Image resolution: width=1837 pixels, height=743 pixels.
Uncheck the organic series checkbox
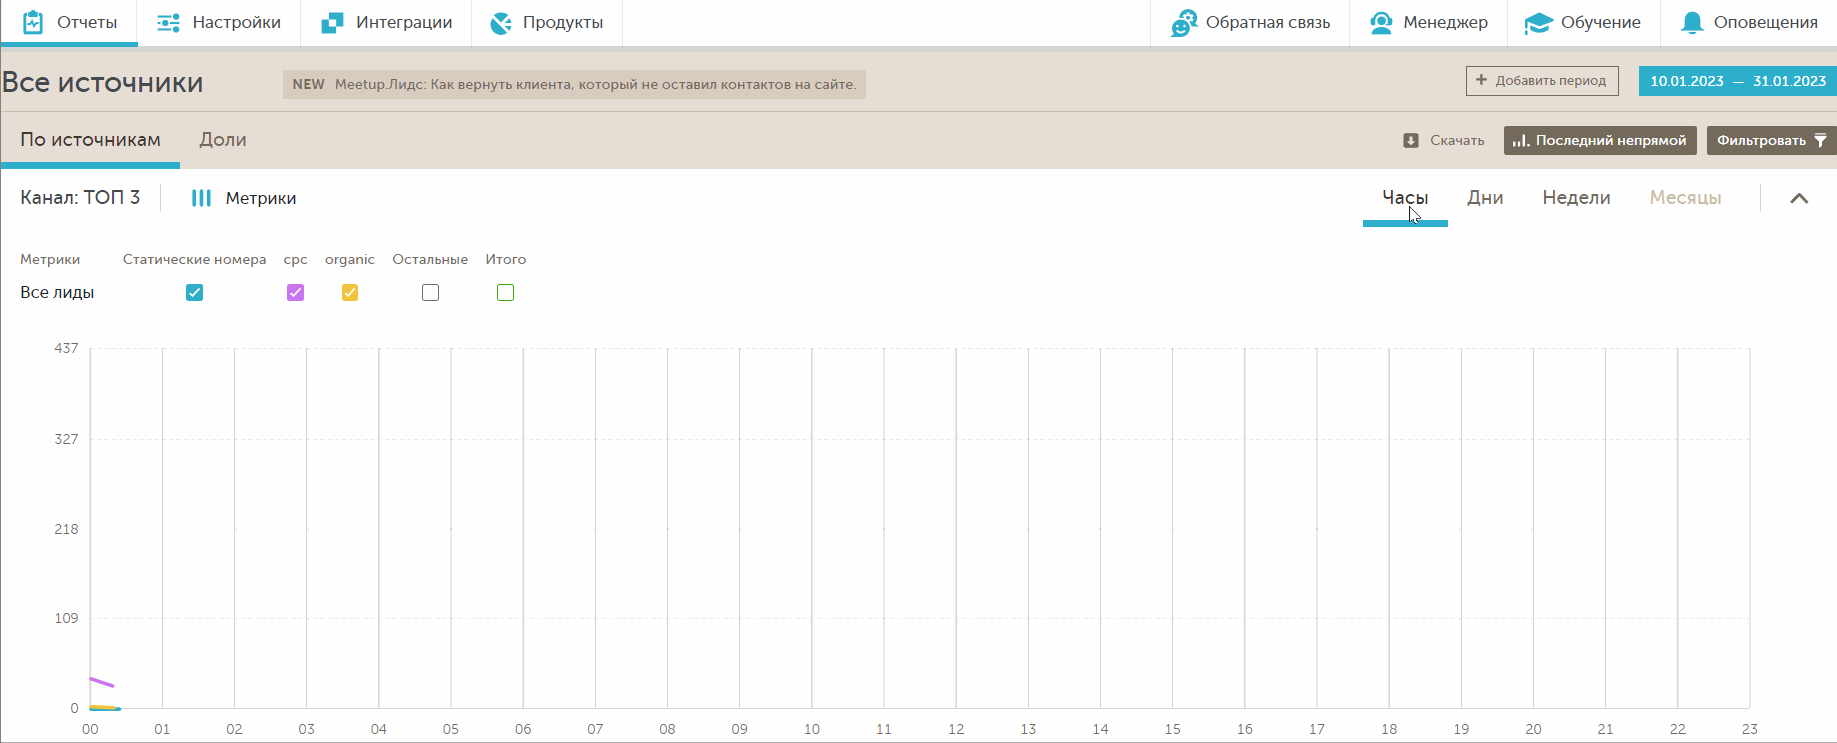click(x=350, y=293)
